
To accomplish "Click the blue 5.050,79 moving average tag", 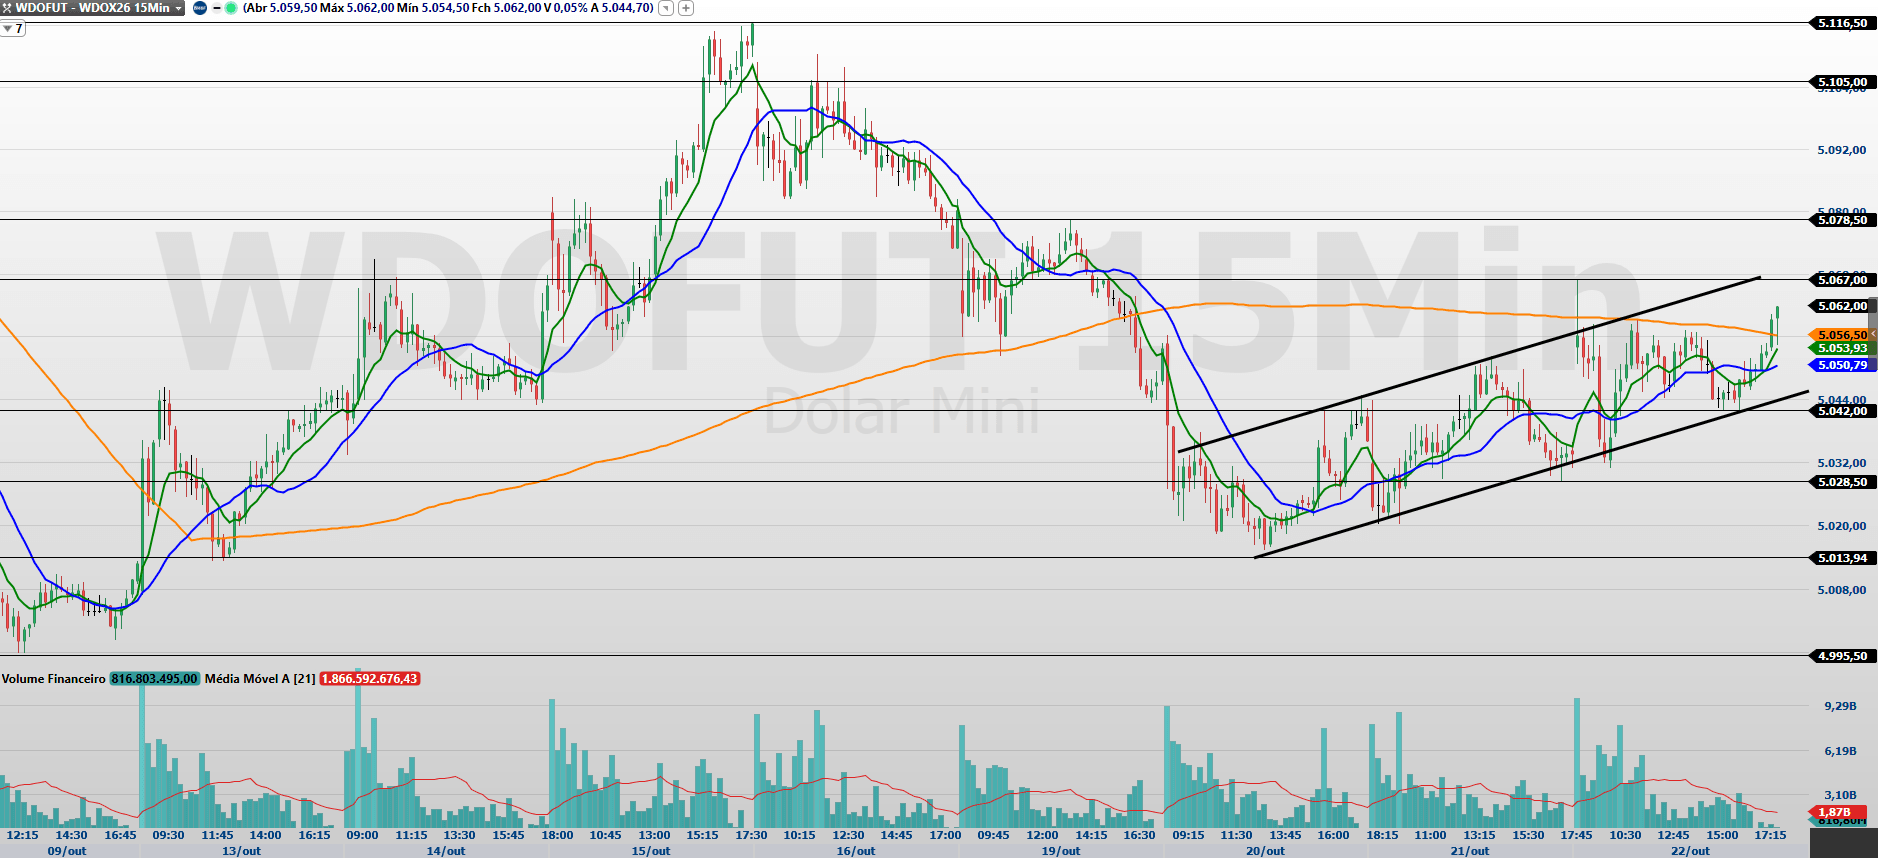I will tap(1842, 365).
